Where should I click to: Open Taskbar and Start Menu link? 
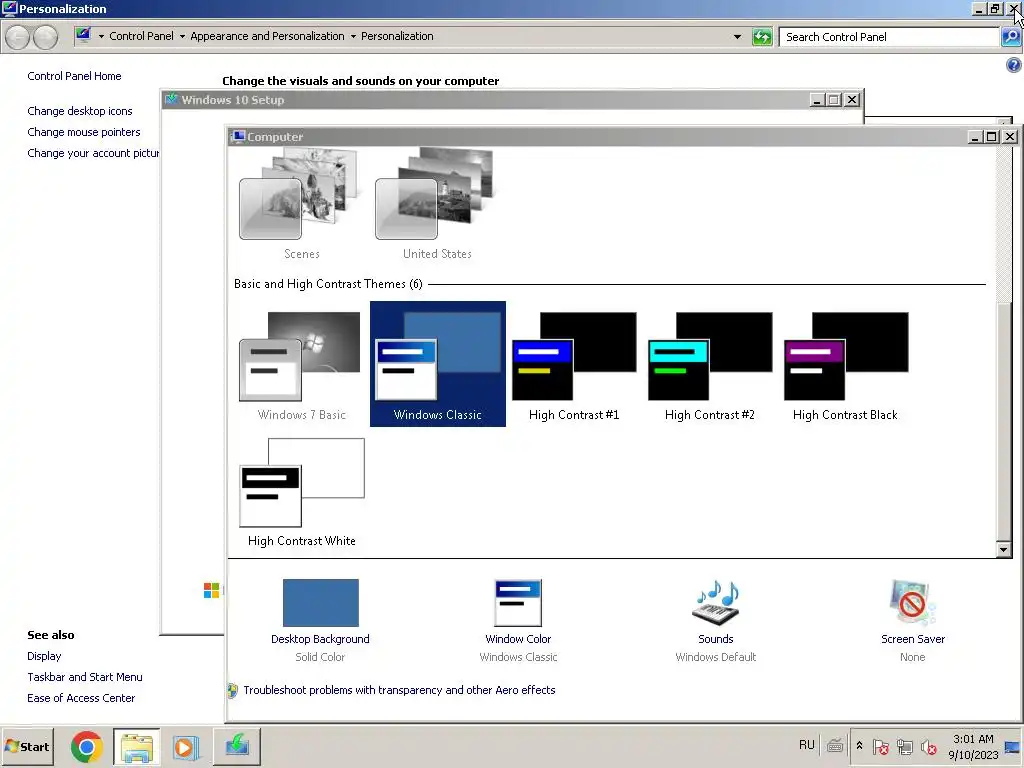[x=85, y=677]
